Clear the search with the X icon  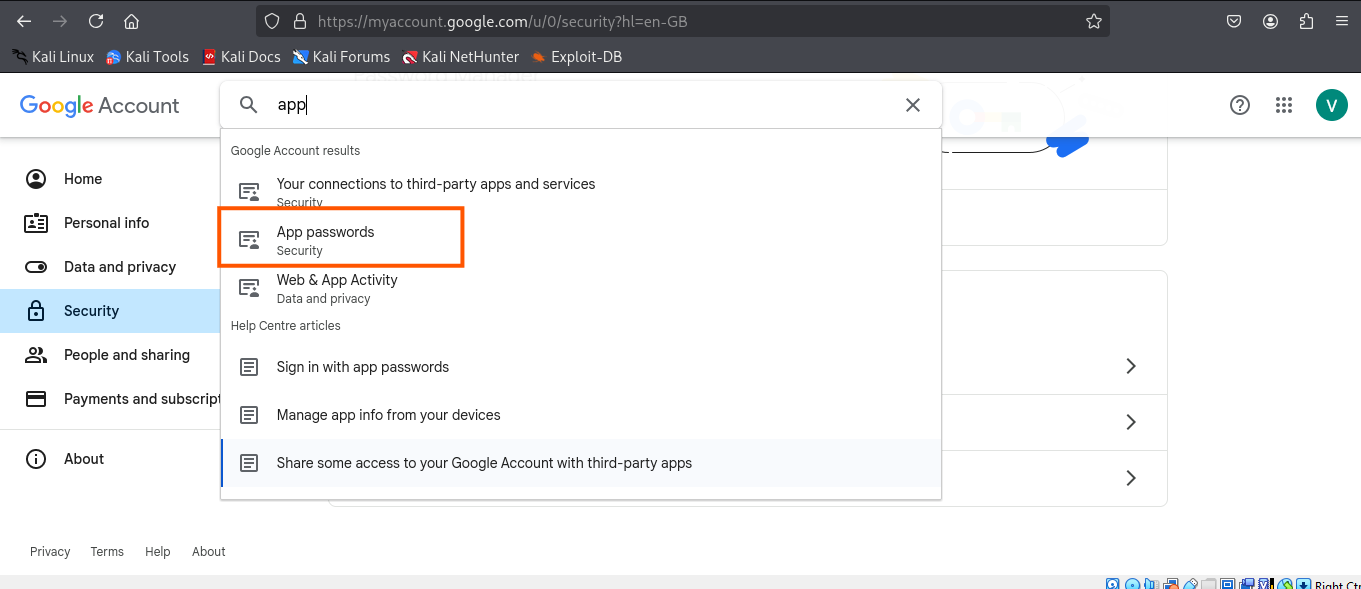pos(913,105)
